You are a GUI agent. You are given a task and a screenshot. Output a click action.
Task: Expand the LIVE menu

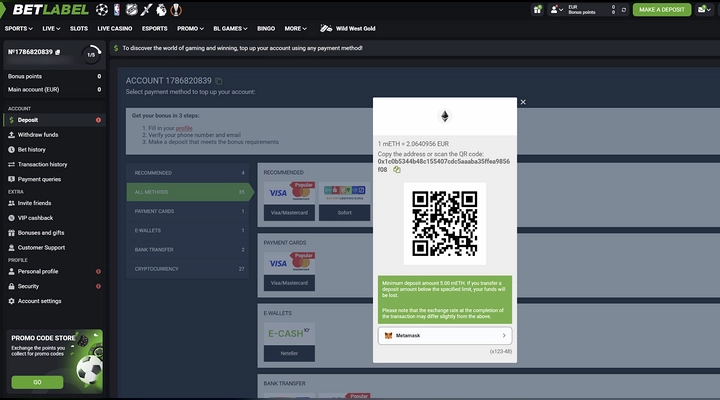click(x=51, y=28)
